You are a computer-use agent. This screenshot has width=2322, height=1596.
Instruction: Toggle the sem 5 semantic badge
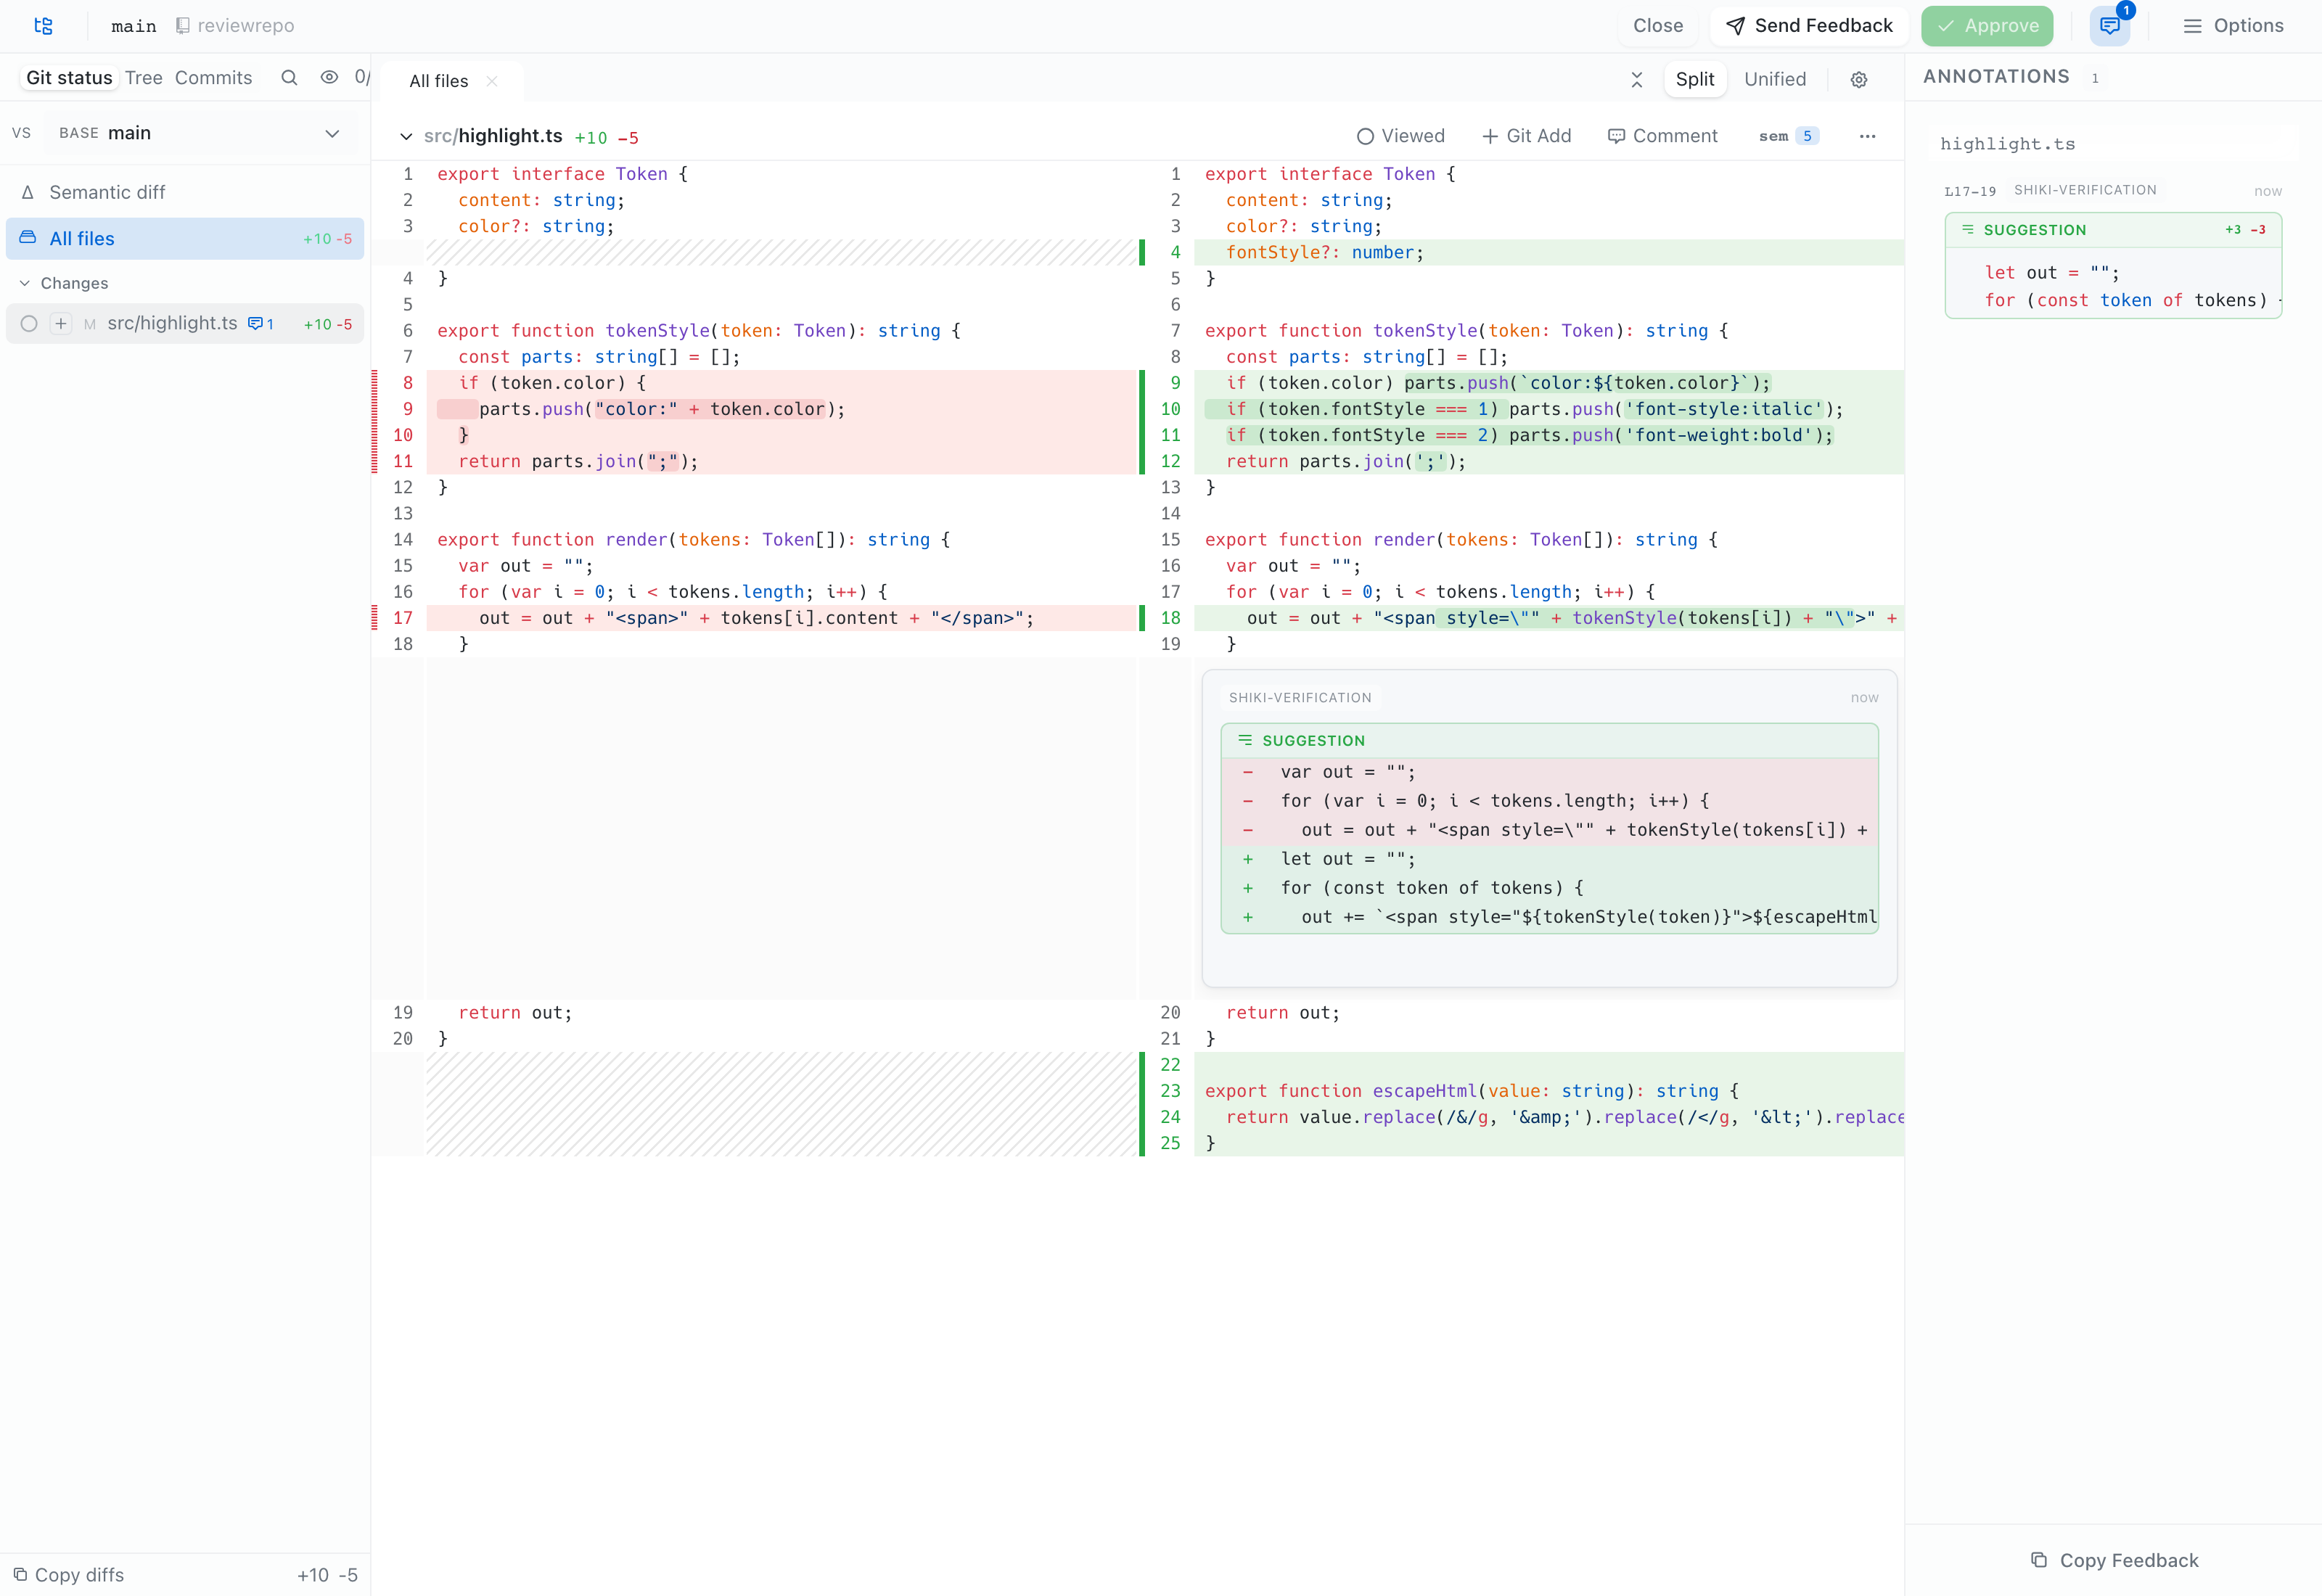tap(1788, 136)
